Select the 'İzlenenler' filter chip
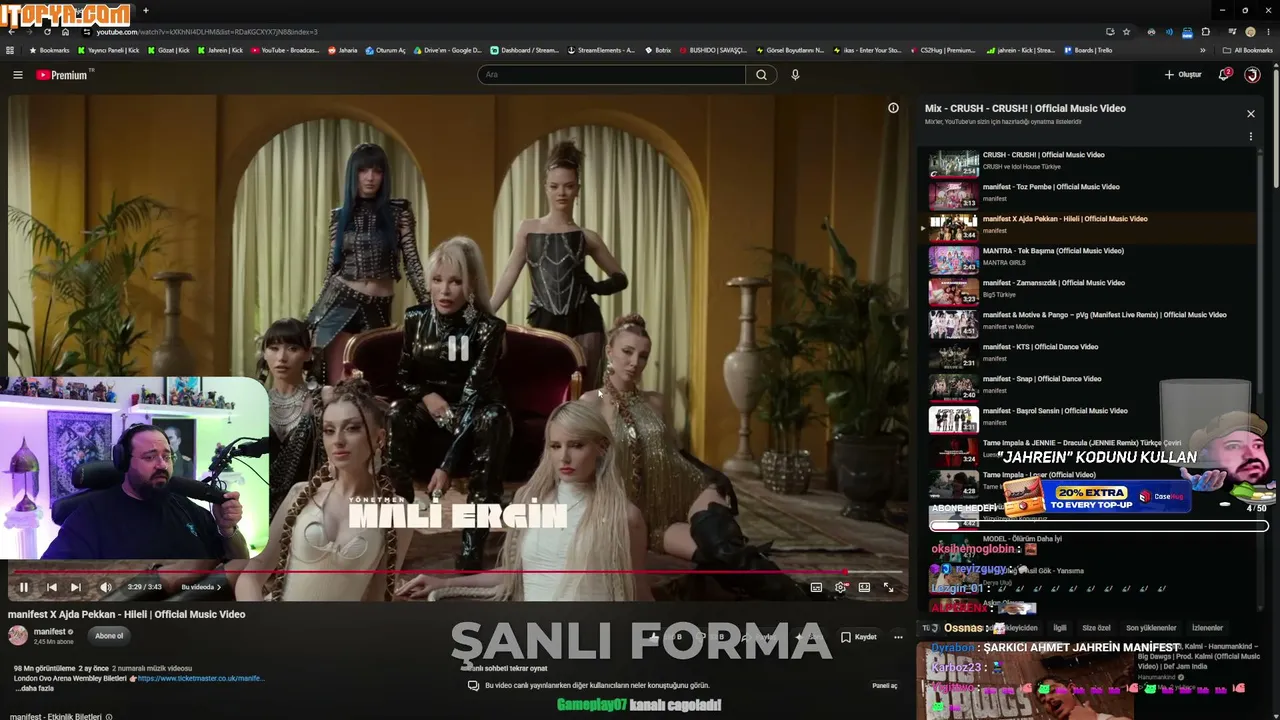 pos(1207,628)
